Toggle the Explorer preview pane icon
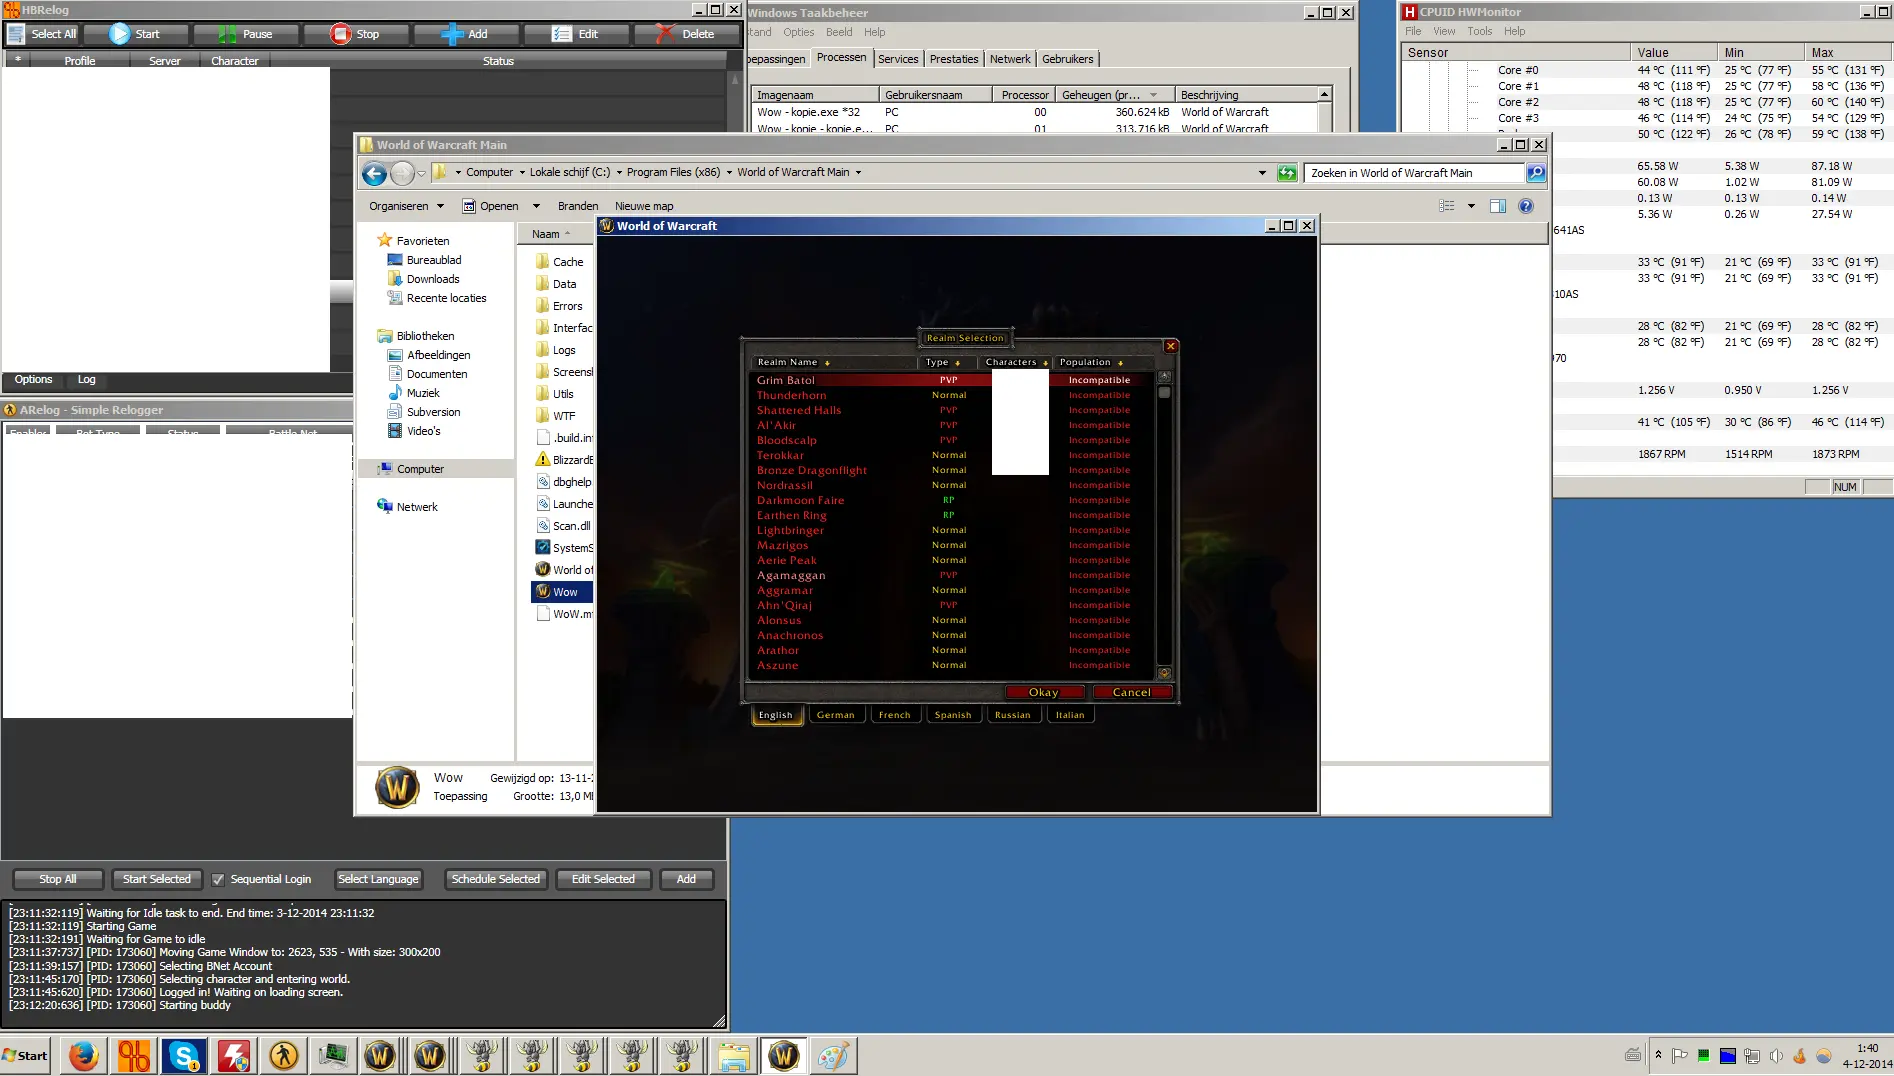The width and height of the screenshot is (1894, 1076). point(1497,206)
